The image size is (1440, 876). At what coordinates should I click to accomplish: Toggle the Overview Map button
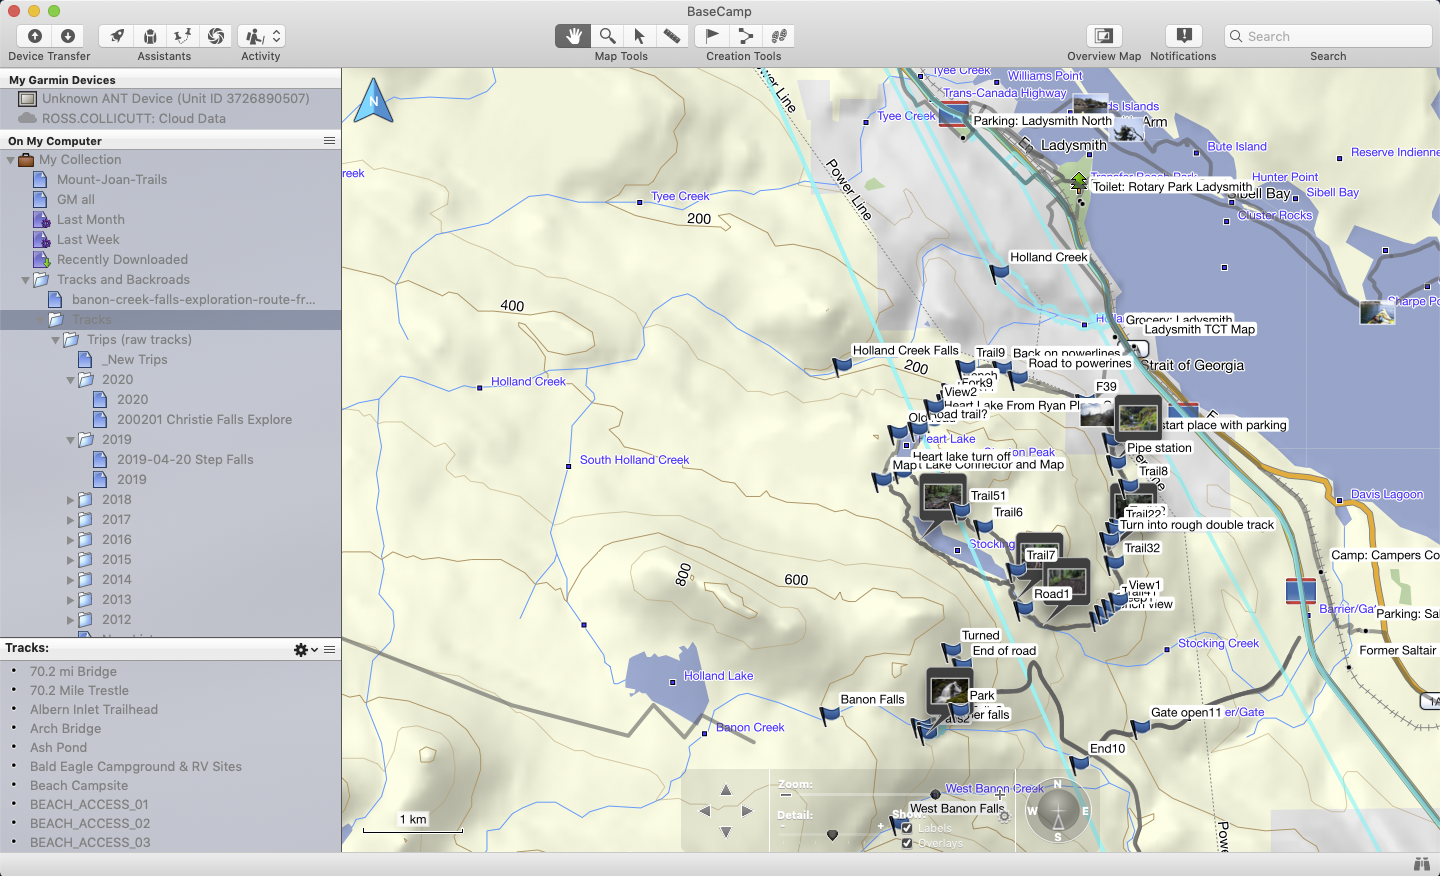[x=1103, y=36]
